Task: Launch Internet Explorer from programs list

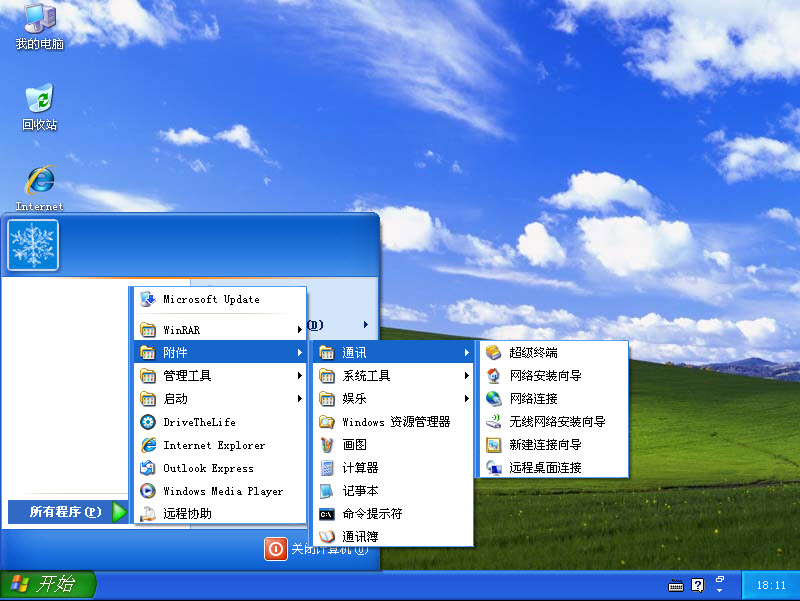Action: point(220,445)
